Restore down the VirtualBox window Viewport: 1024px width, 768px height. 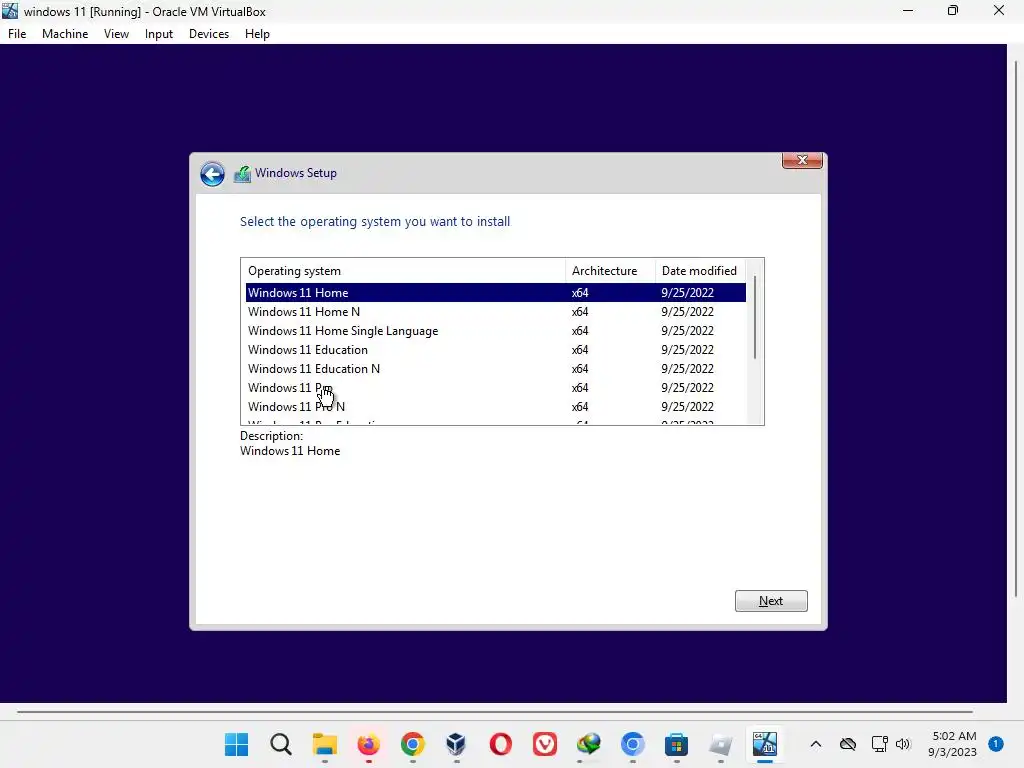953,11
